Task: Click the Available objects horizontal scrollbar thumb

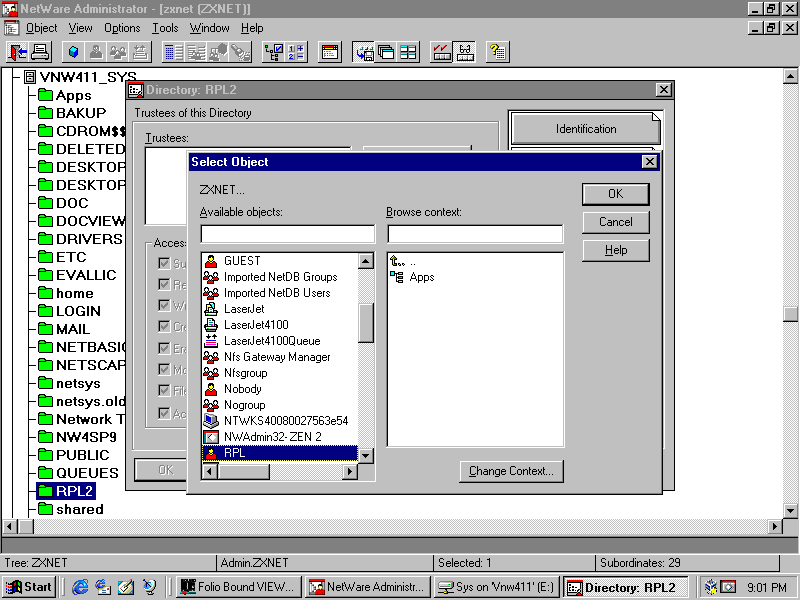Action: pos(244,471)
